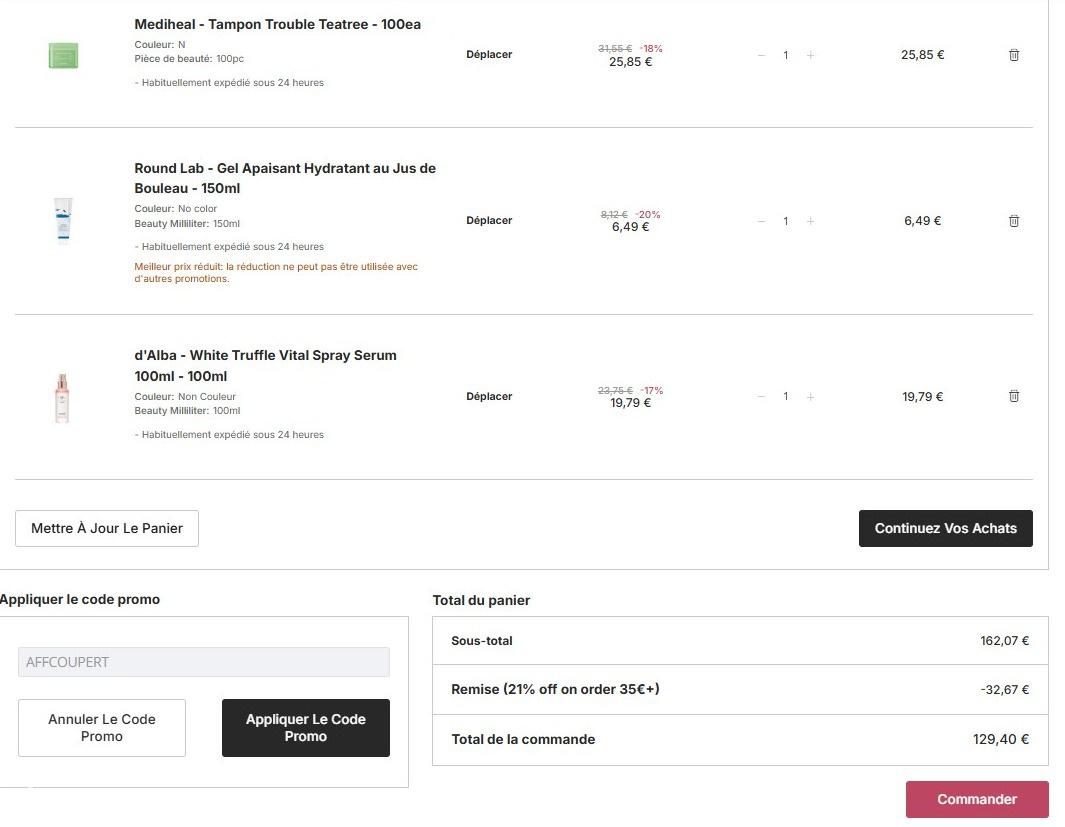Click Continuez Vos Achats button
Screen dimensions: 1065x827
coord(945,529)
